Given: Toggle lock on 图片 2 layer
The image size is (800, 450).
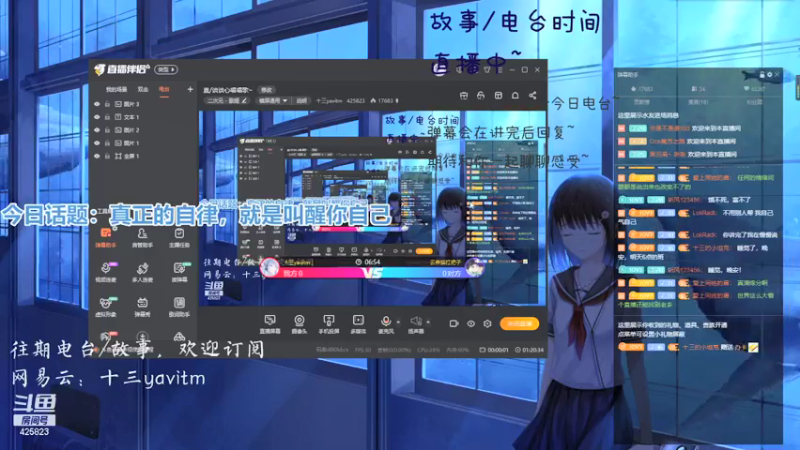Looking at the screenshot, I should click(x=107, y=130).
